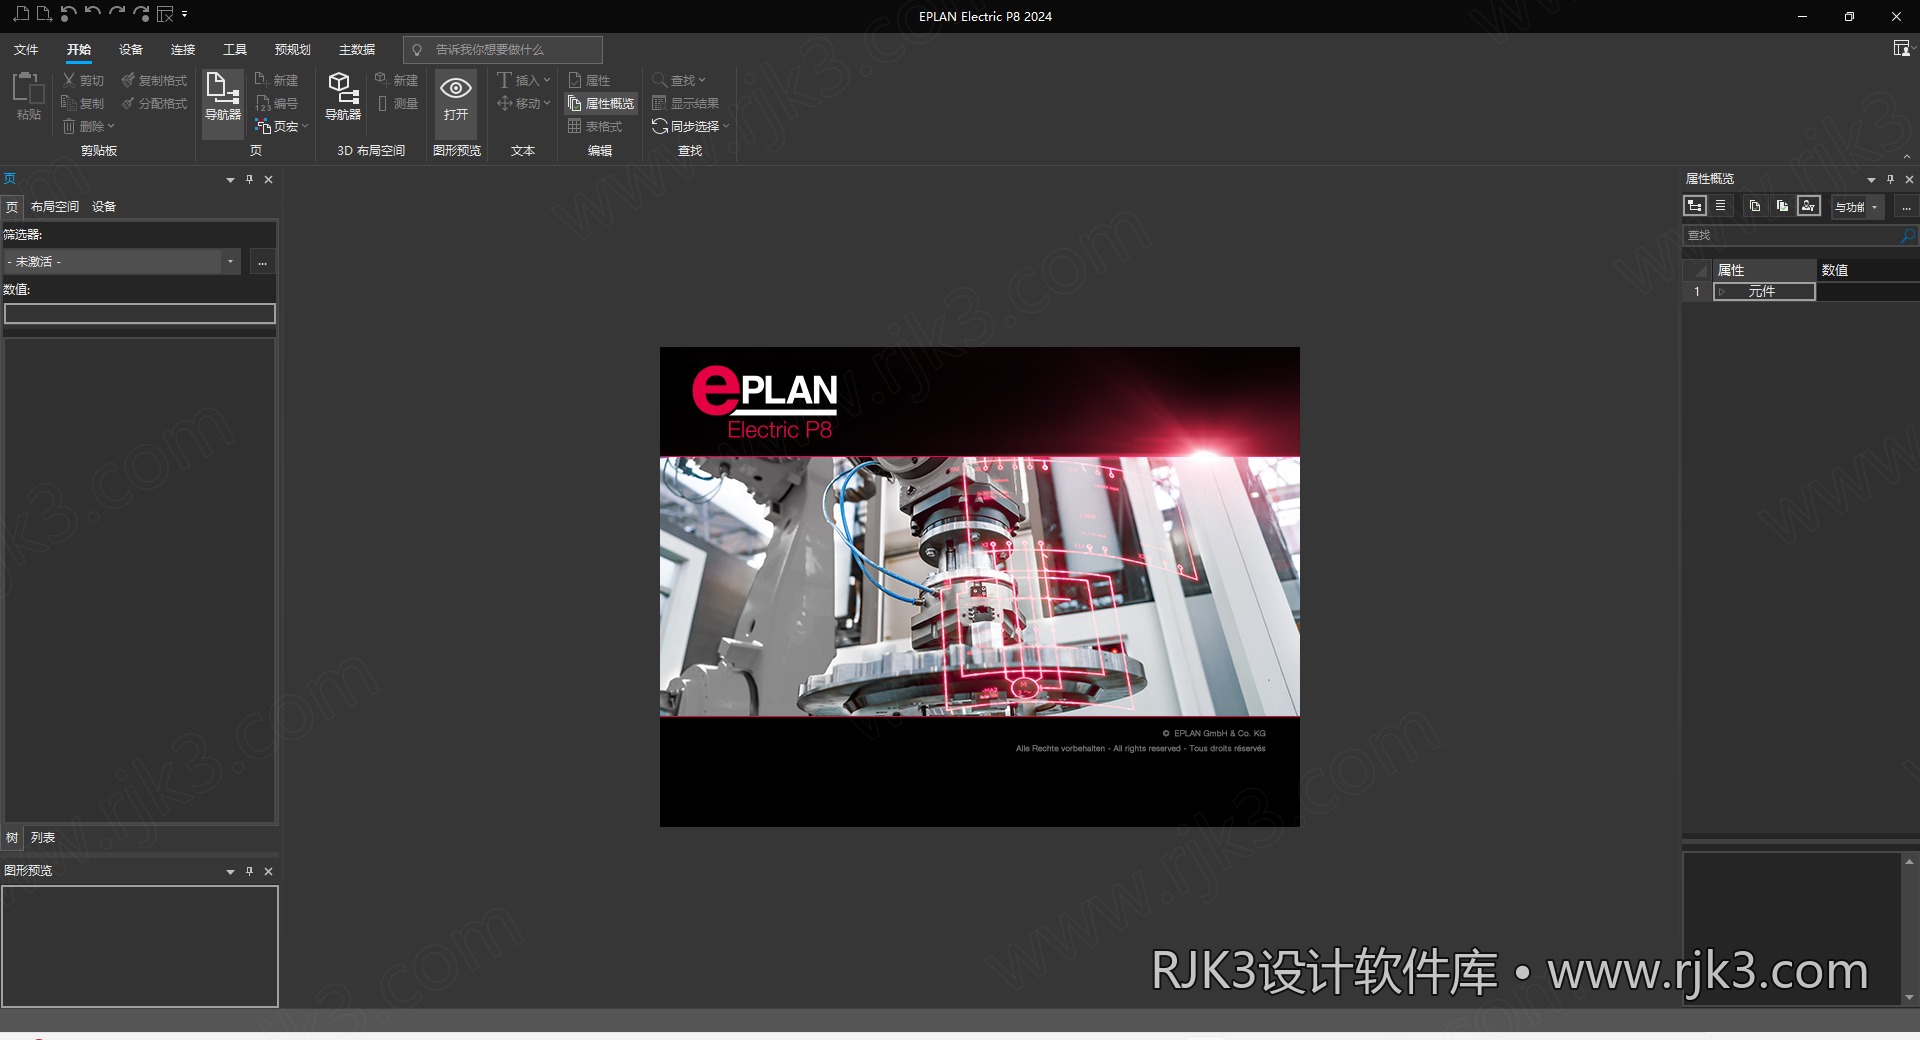Switch to the Devices (设备) ribbon tab
Viewport: 1920px width, 1040px height.
coord(131,49)
